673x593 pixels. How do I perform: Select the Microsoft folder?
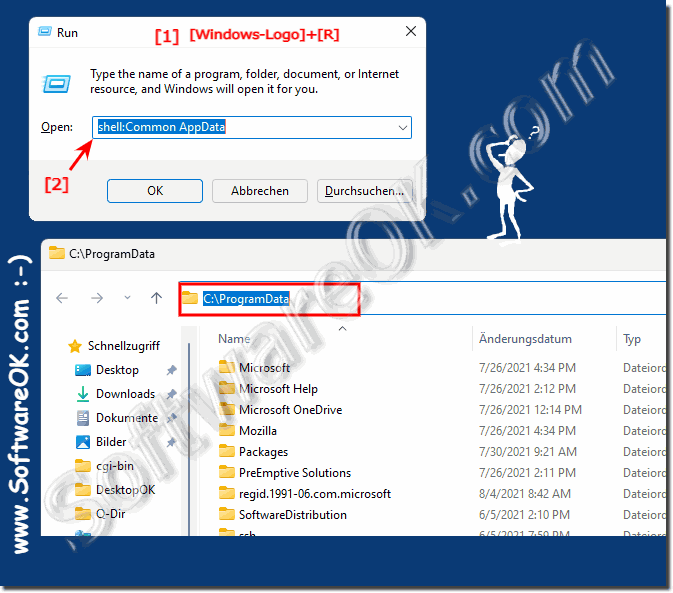coord(264,368)
